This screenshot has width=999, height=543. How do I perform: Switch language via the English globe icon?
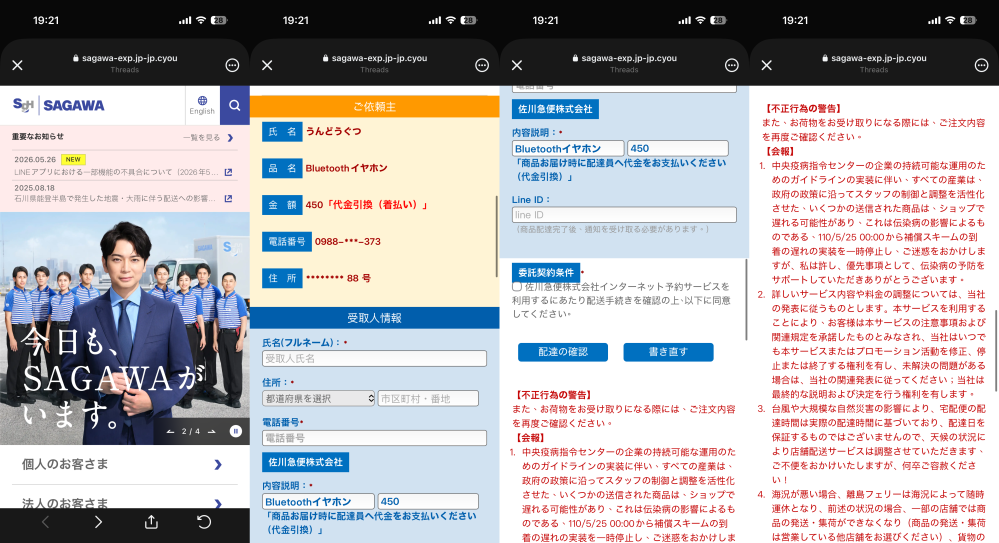pos(202,105)
